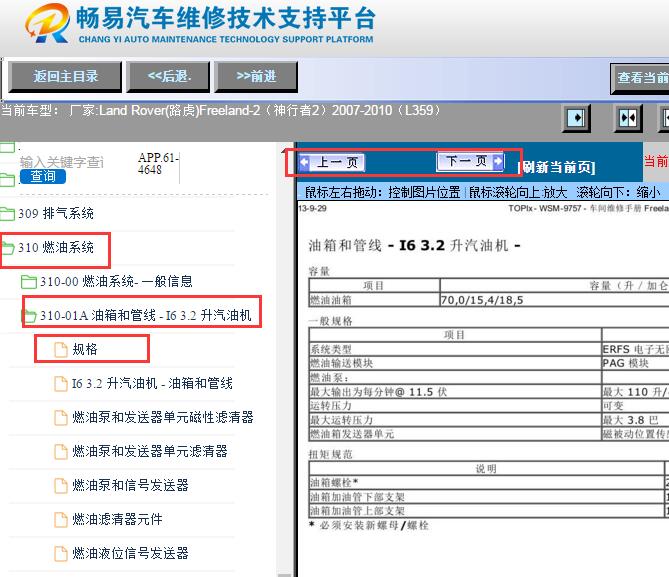Viewport: 669px width, 577px height.
Task: Open 燃油滤清器元件 document
Action: tap(117, 519)
